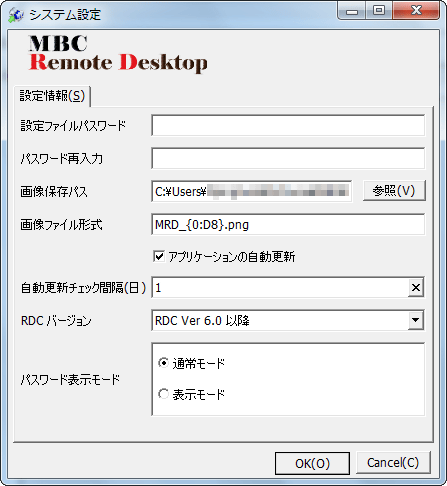Click the Cancel(C) button
This screenshot has width=447, height=486.
pyautogui.click(x=393, y=463)
